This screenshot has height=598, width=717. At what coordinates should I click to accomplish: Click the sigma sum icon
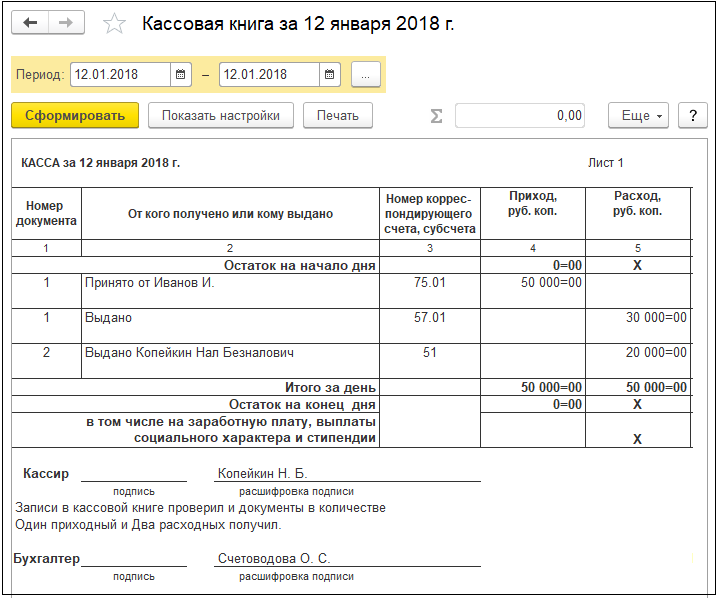pyautogui.click(x=436, y=116)
